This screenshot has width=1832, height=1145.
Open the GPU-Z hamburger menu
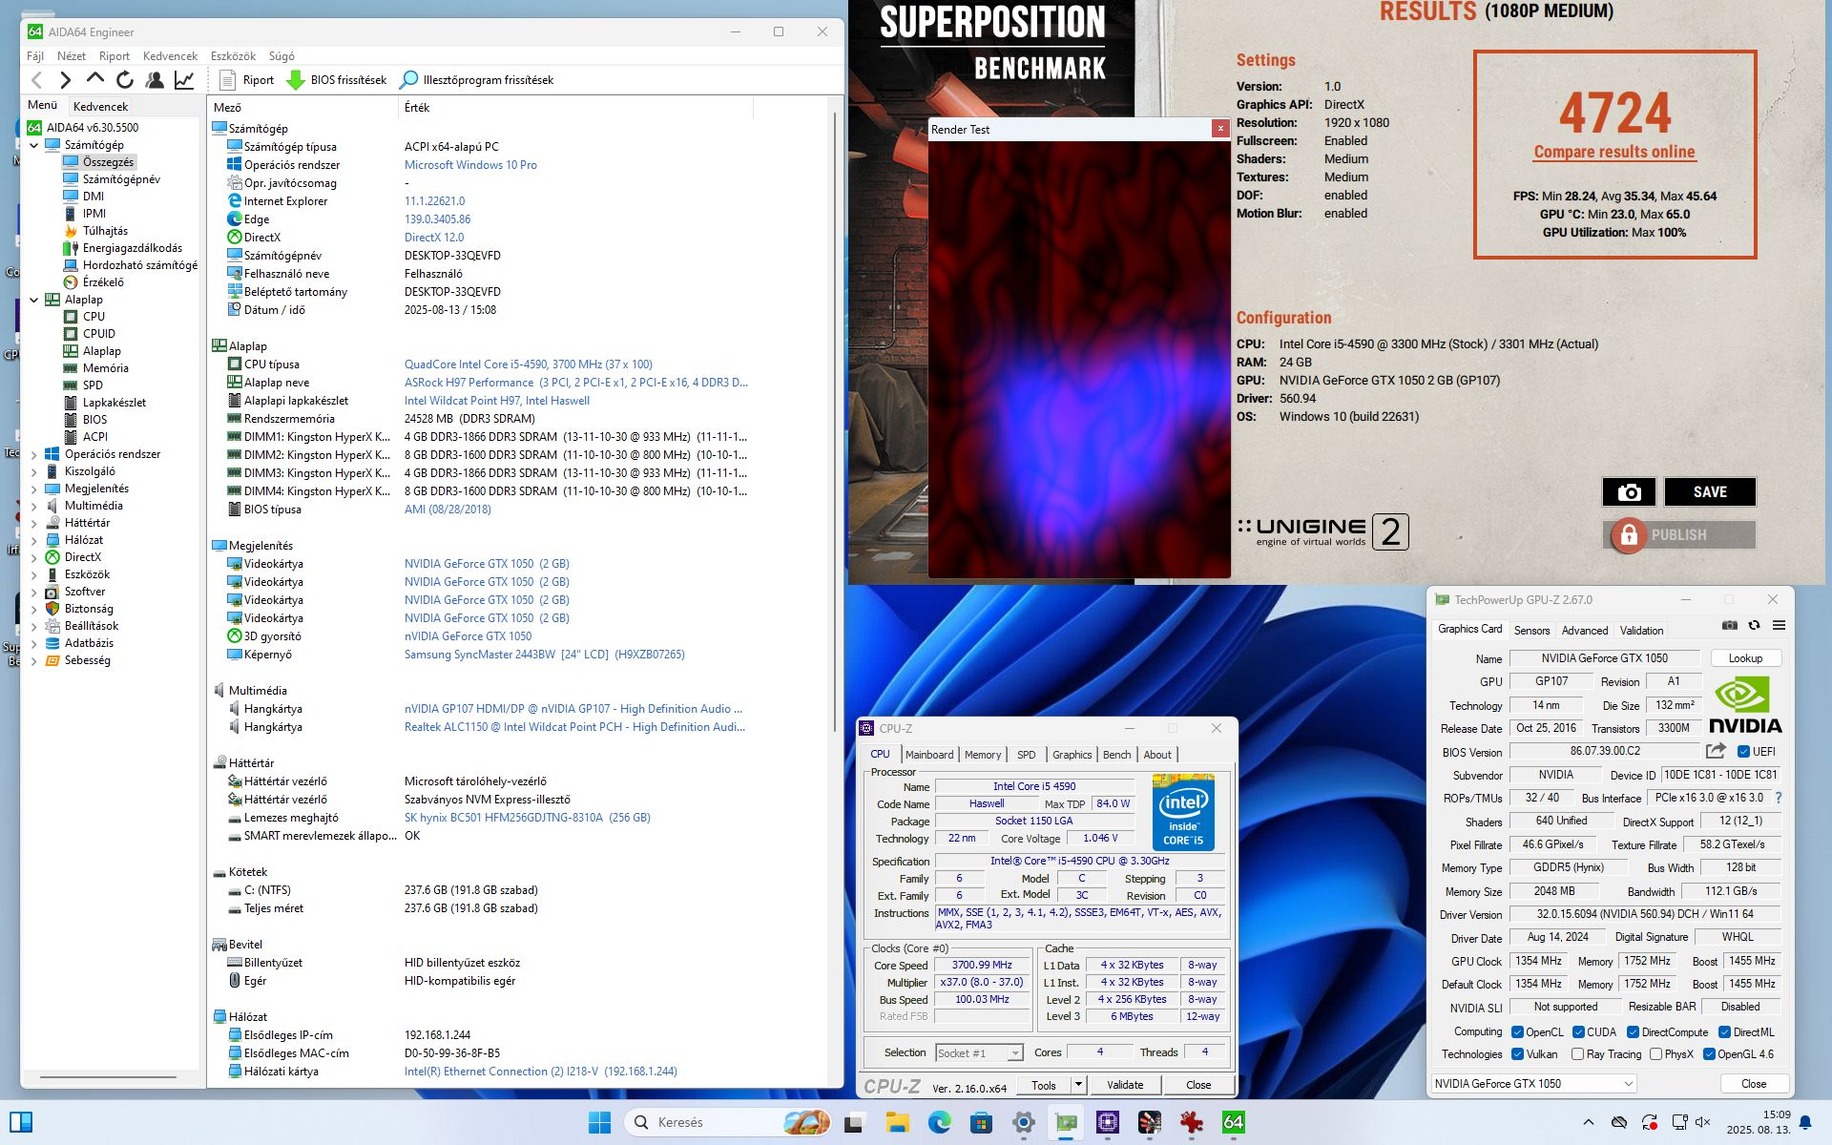click(1779, 626)
